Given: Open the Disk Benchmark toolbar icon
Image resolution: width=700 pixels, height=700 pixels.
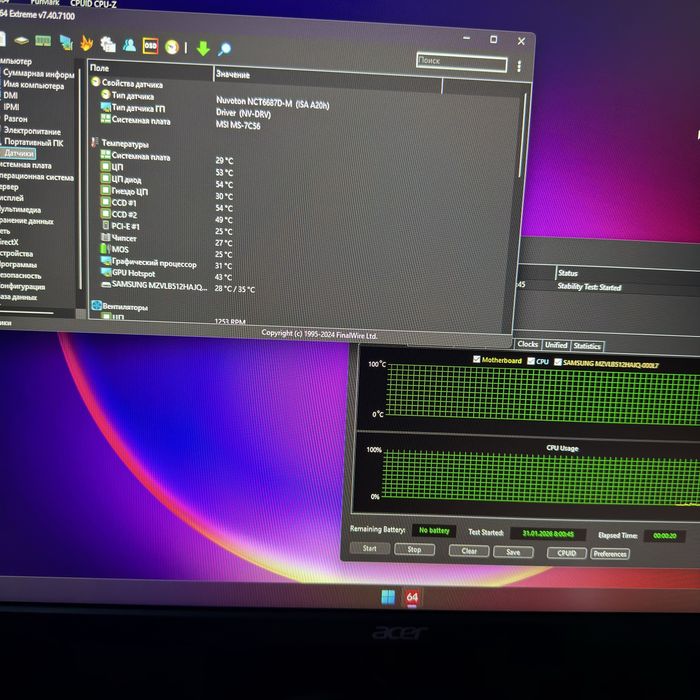Looking at the screenshot, I should point(21,41).
